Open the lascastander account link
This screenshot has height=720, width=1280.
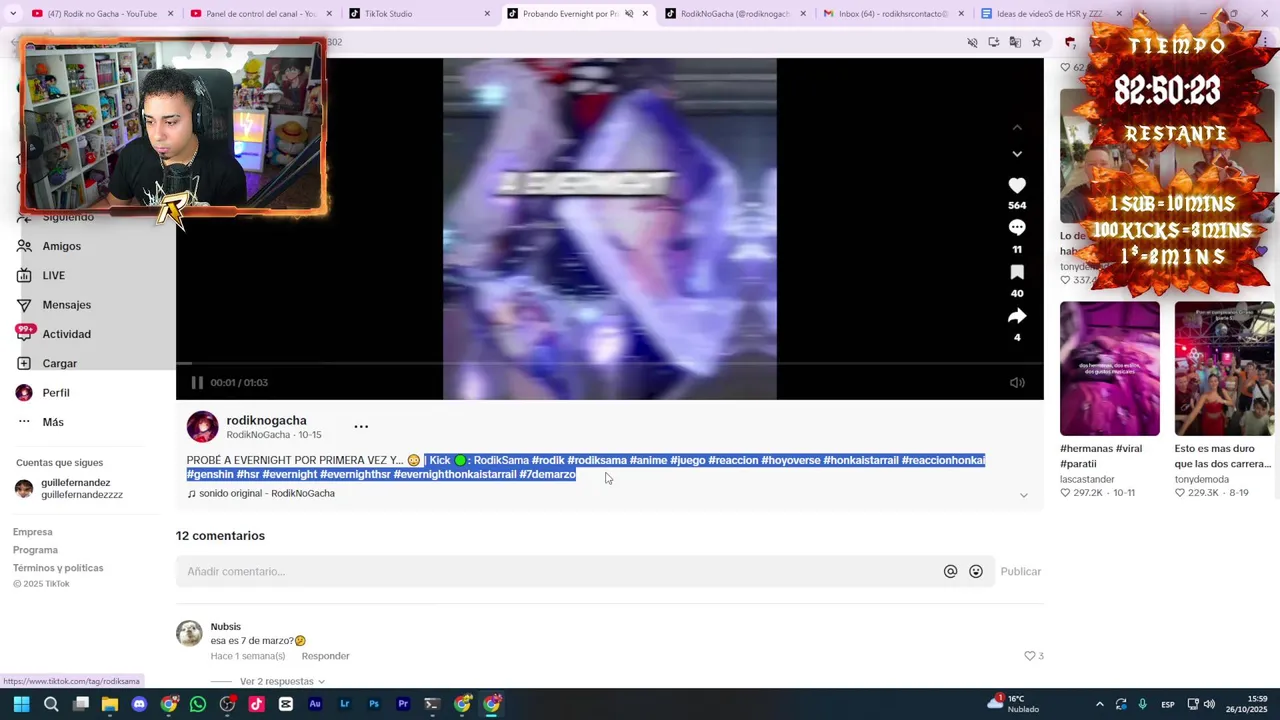click(1087, 480)
